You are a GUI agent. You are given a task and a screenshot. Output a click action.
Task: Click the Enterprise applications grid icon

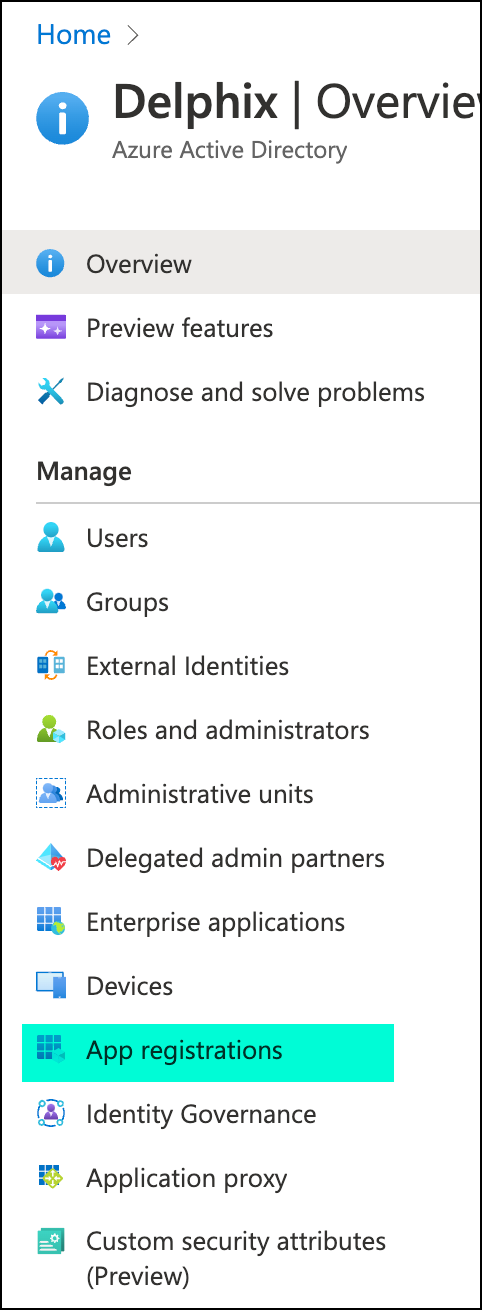point(50,922)
